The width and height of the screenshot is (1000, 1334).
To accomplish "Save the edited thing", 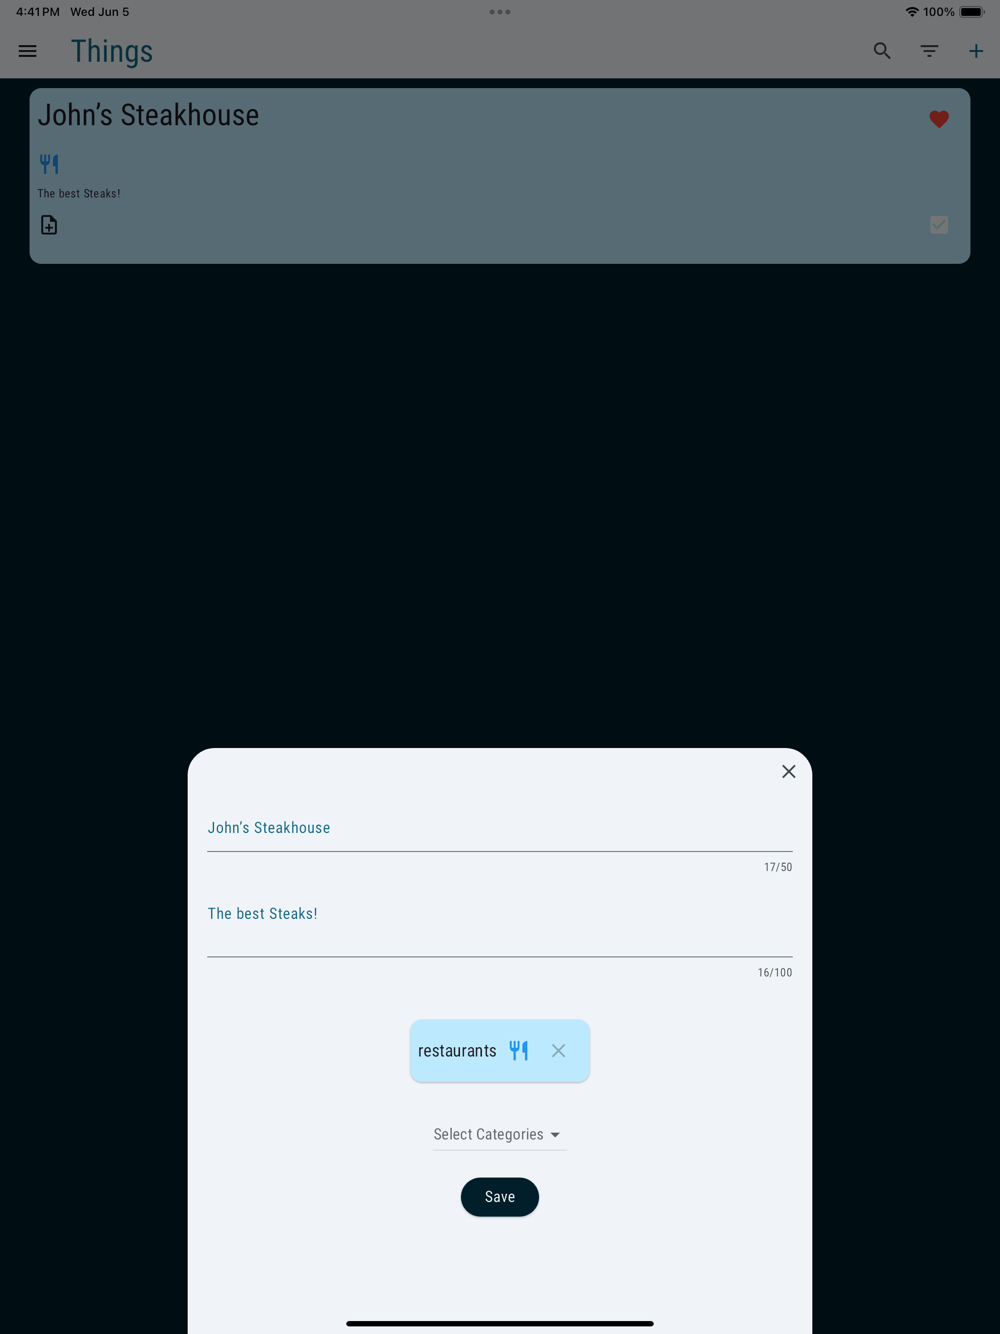I will 500,1197.
